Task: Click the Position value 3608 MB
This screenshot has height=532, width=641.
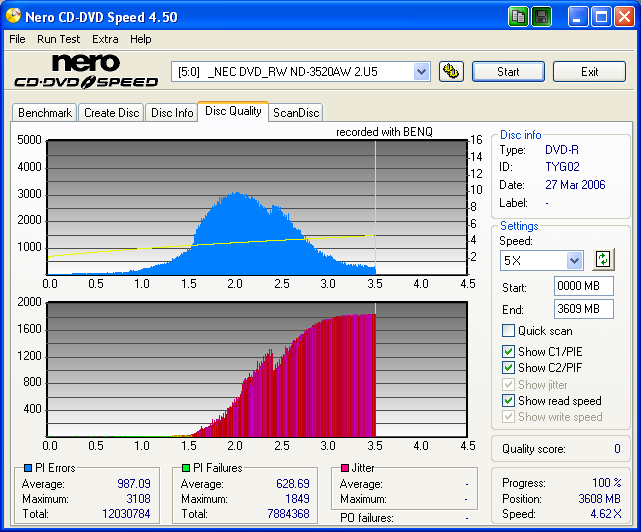Action: coord(599,499)
